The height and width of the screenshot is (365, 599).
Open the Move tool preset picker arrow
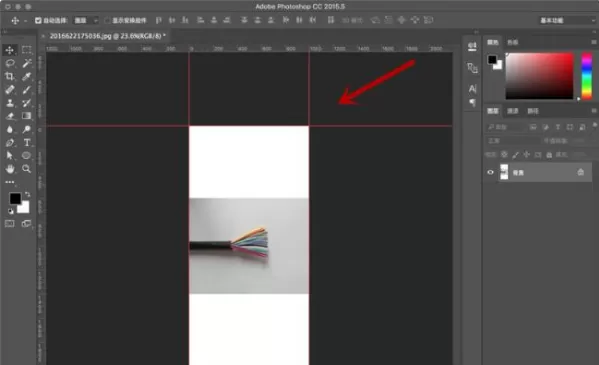click(x=25, y=21)
